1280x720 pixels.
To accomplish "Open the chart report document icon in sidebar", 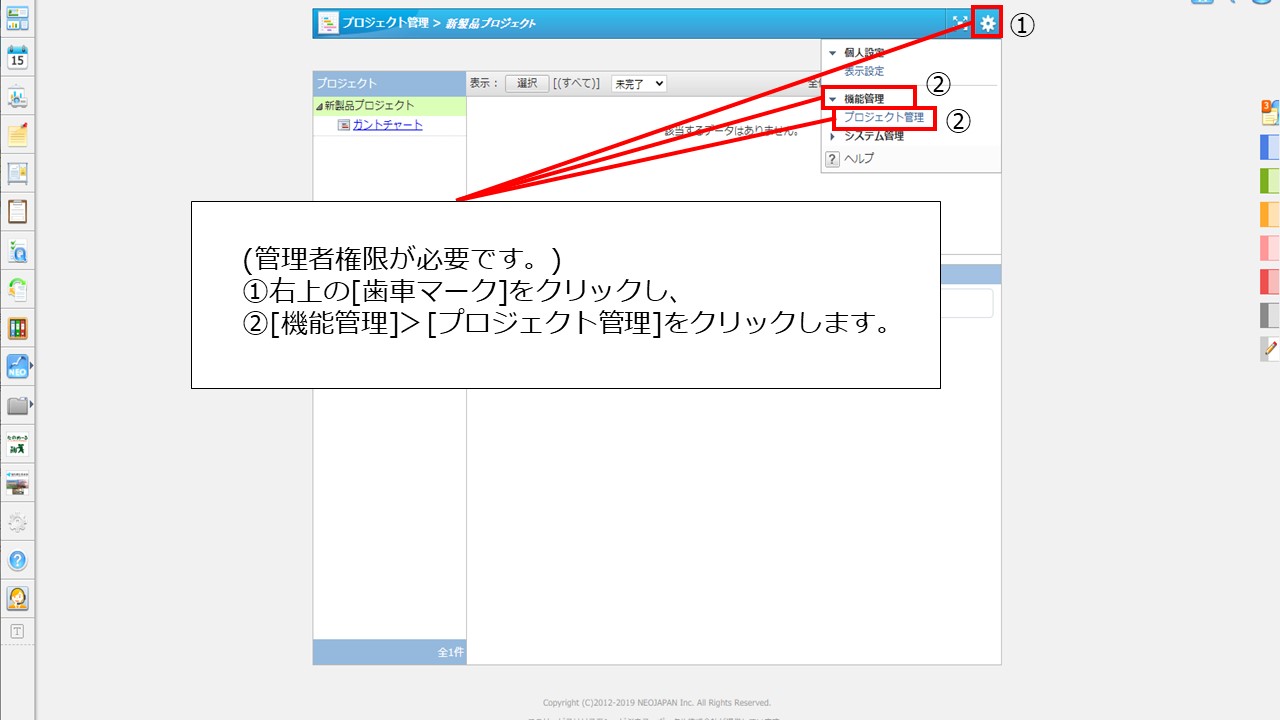I will click(x=17, y=97).
